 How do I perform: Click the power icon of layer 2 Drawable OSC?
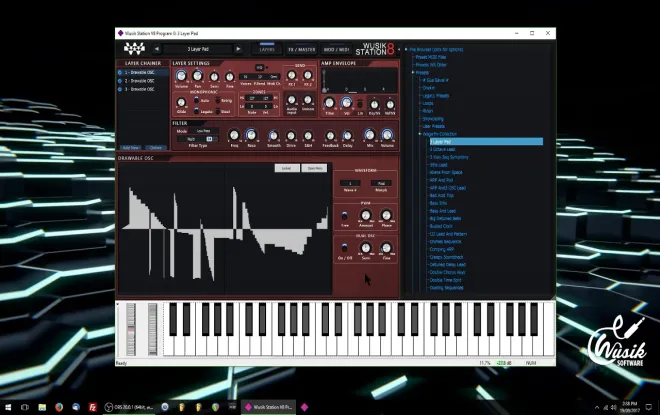point(120,81)
